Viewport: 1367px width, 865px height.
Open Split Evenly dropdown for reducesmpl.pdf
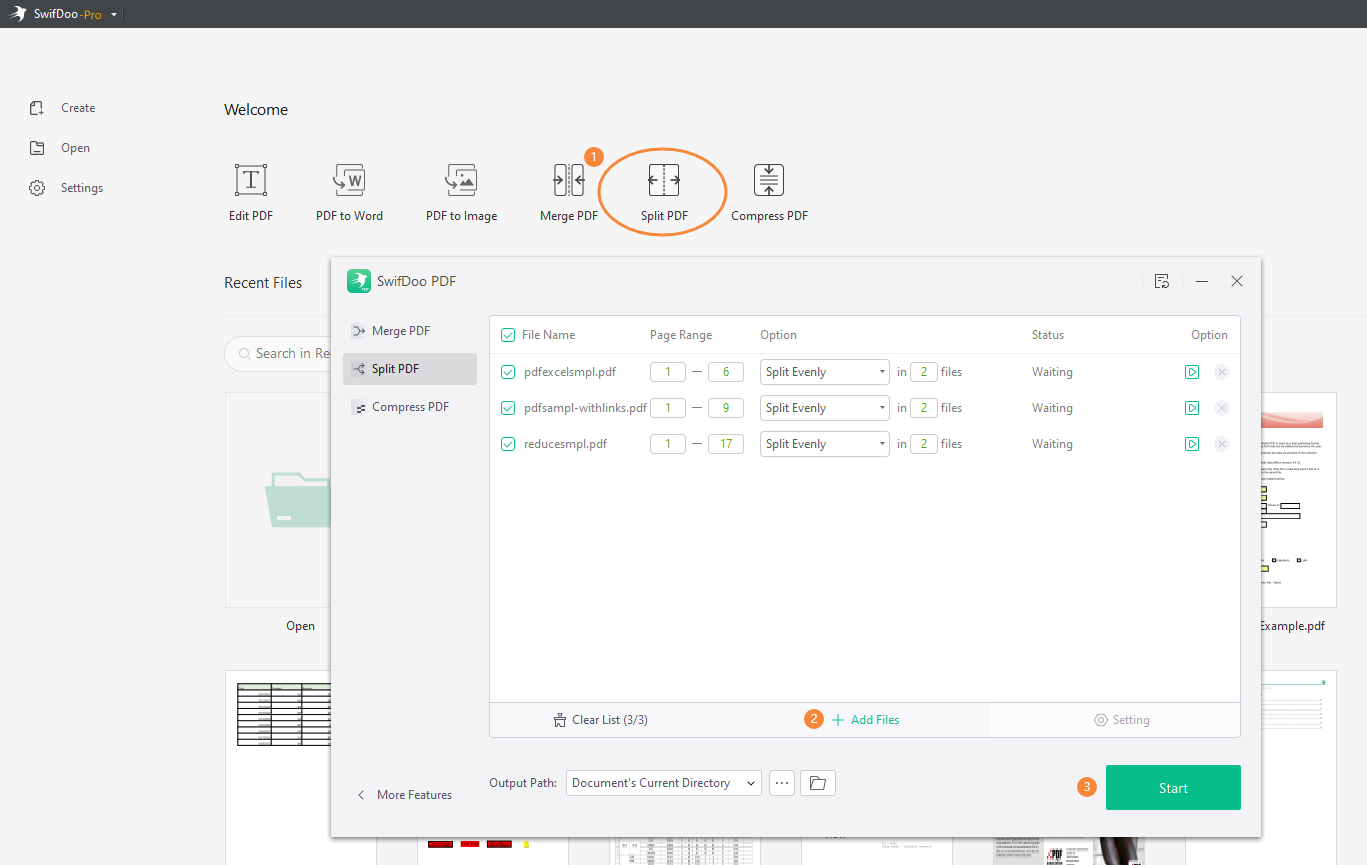tap(825, 444)
